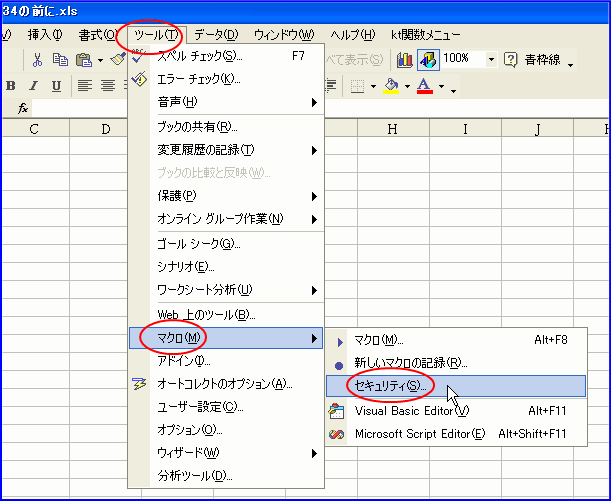This screenshot has height=501, width=611.
Task: Click the Copy icon in toolbar
Action: point(60,60)
